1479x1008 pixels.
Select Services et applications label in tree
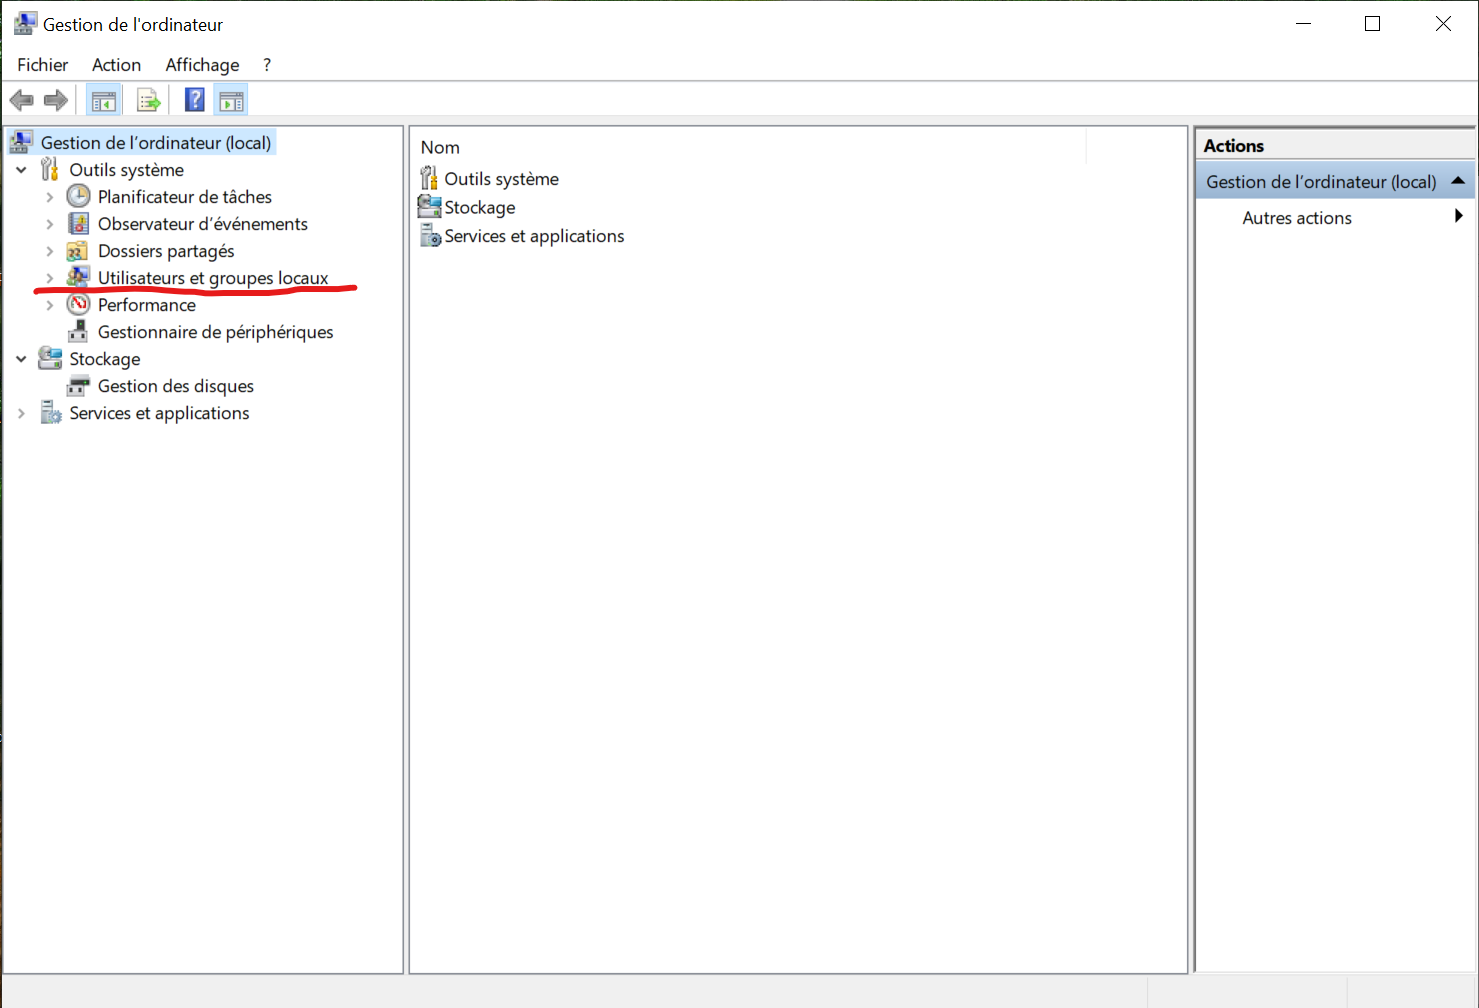[159, 413]
